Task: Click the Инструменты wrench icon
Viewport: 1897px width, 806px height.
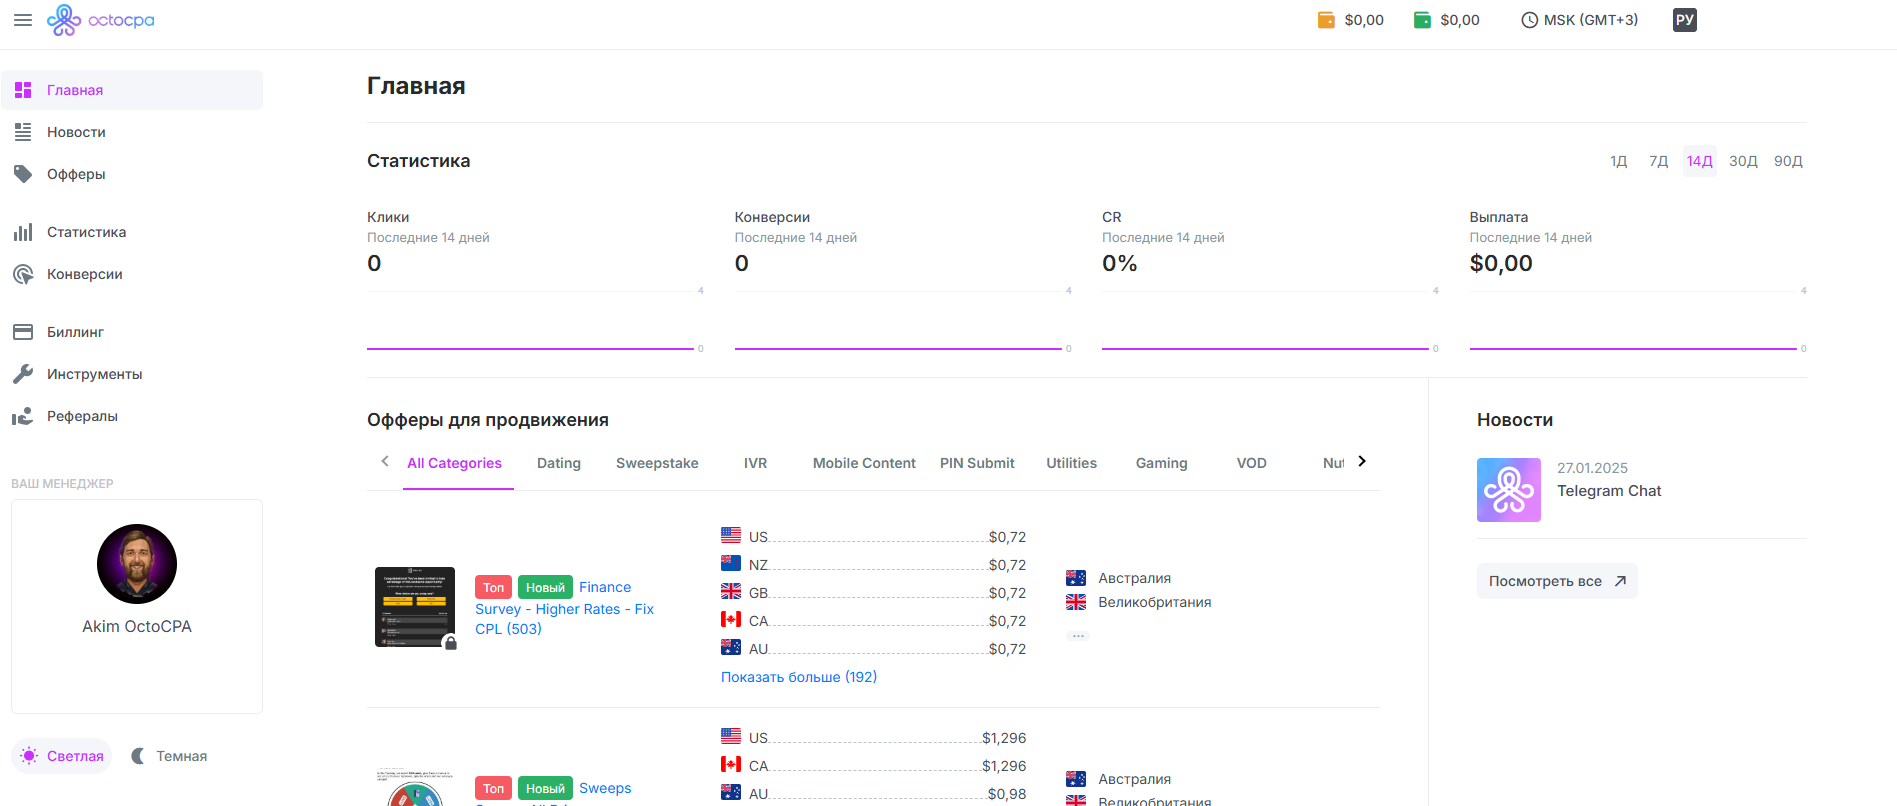Action: tap(23, 374)
